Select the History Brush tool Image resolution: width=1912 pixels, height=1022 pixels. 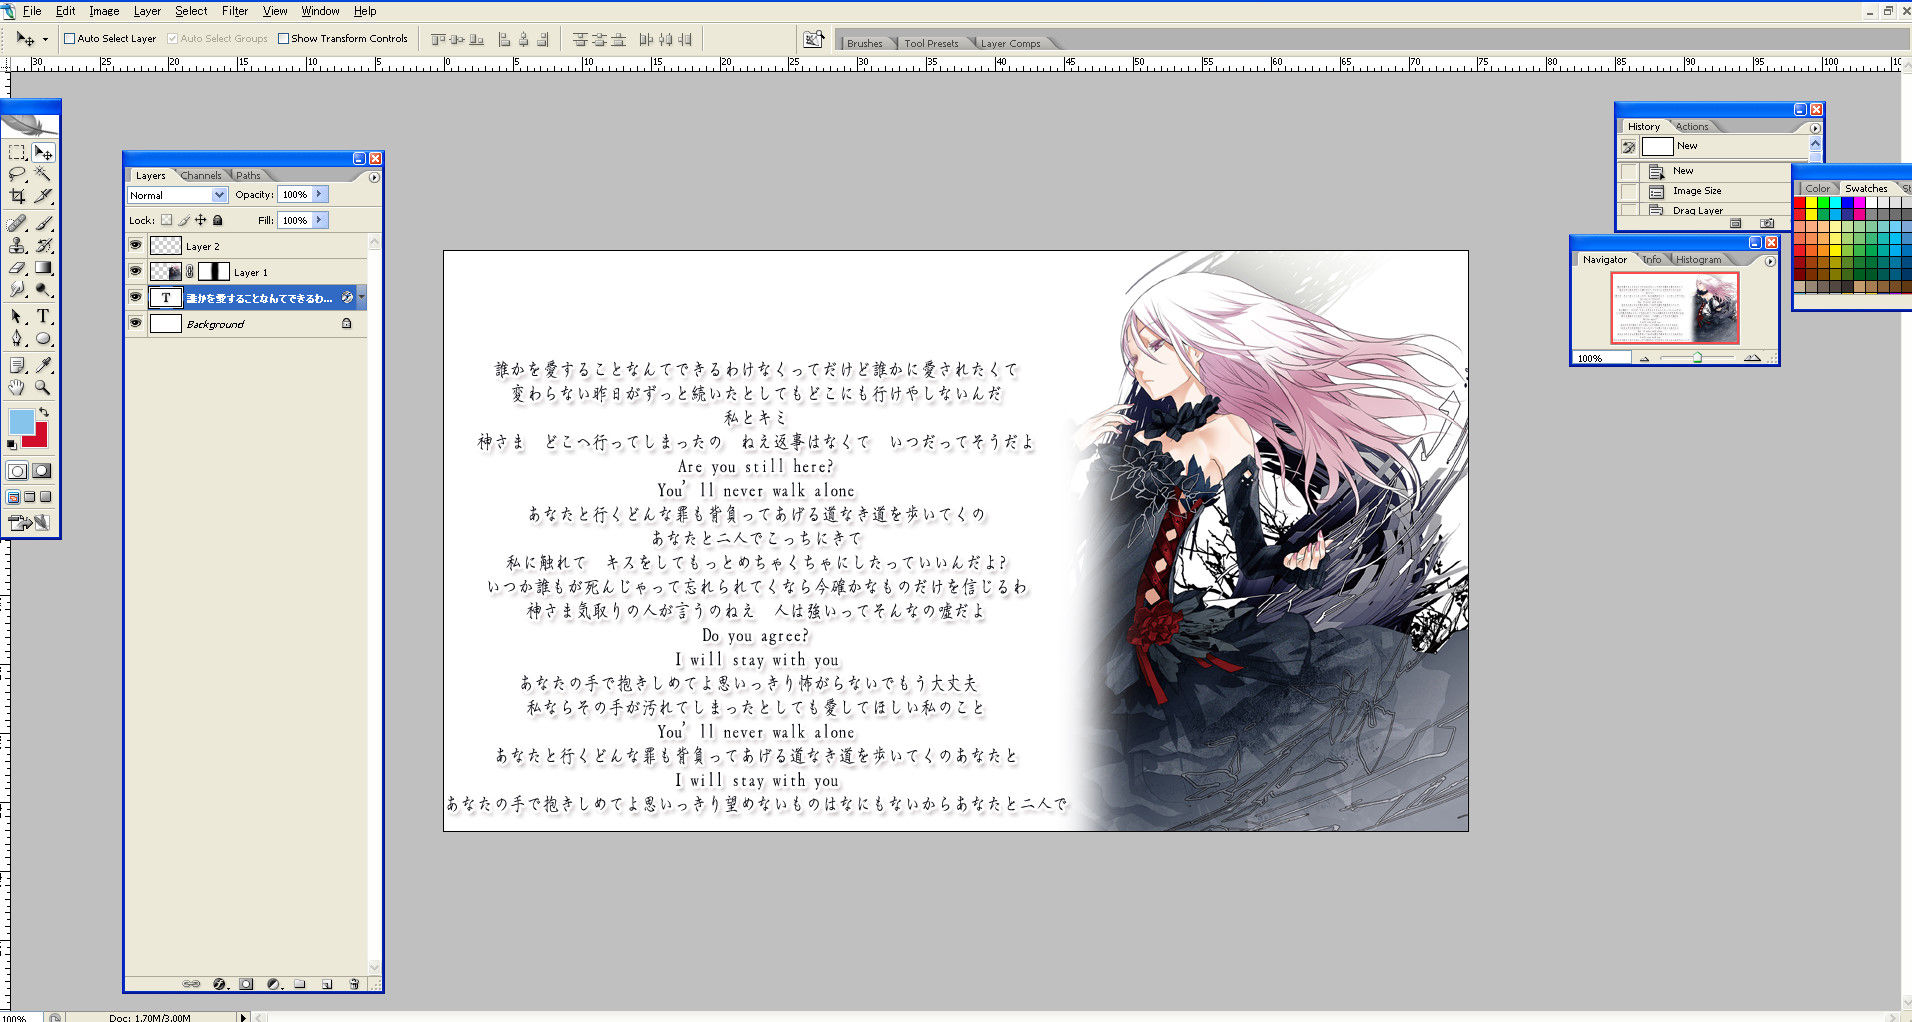pos(43,245)
